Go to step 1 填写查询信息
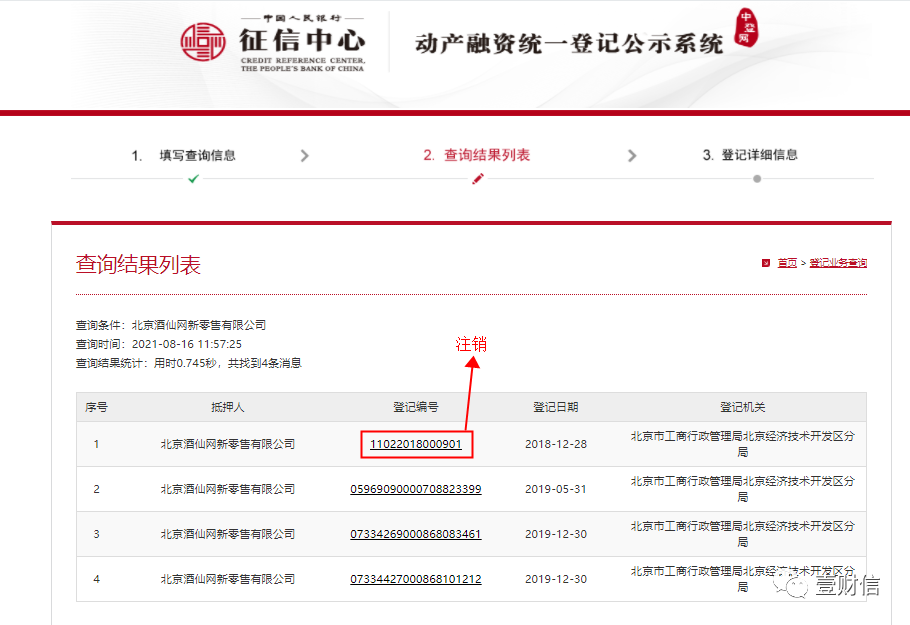Viewport: 910px width, 625px height. (183, 156)
